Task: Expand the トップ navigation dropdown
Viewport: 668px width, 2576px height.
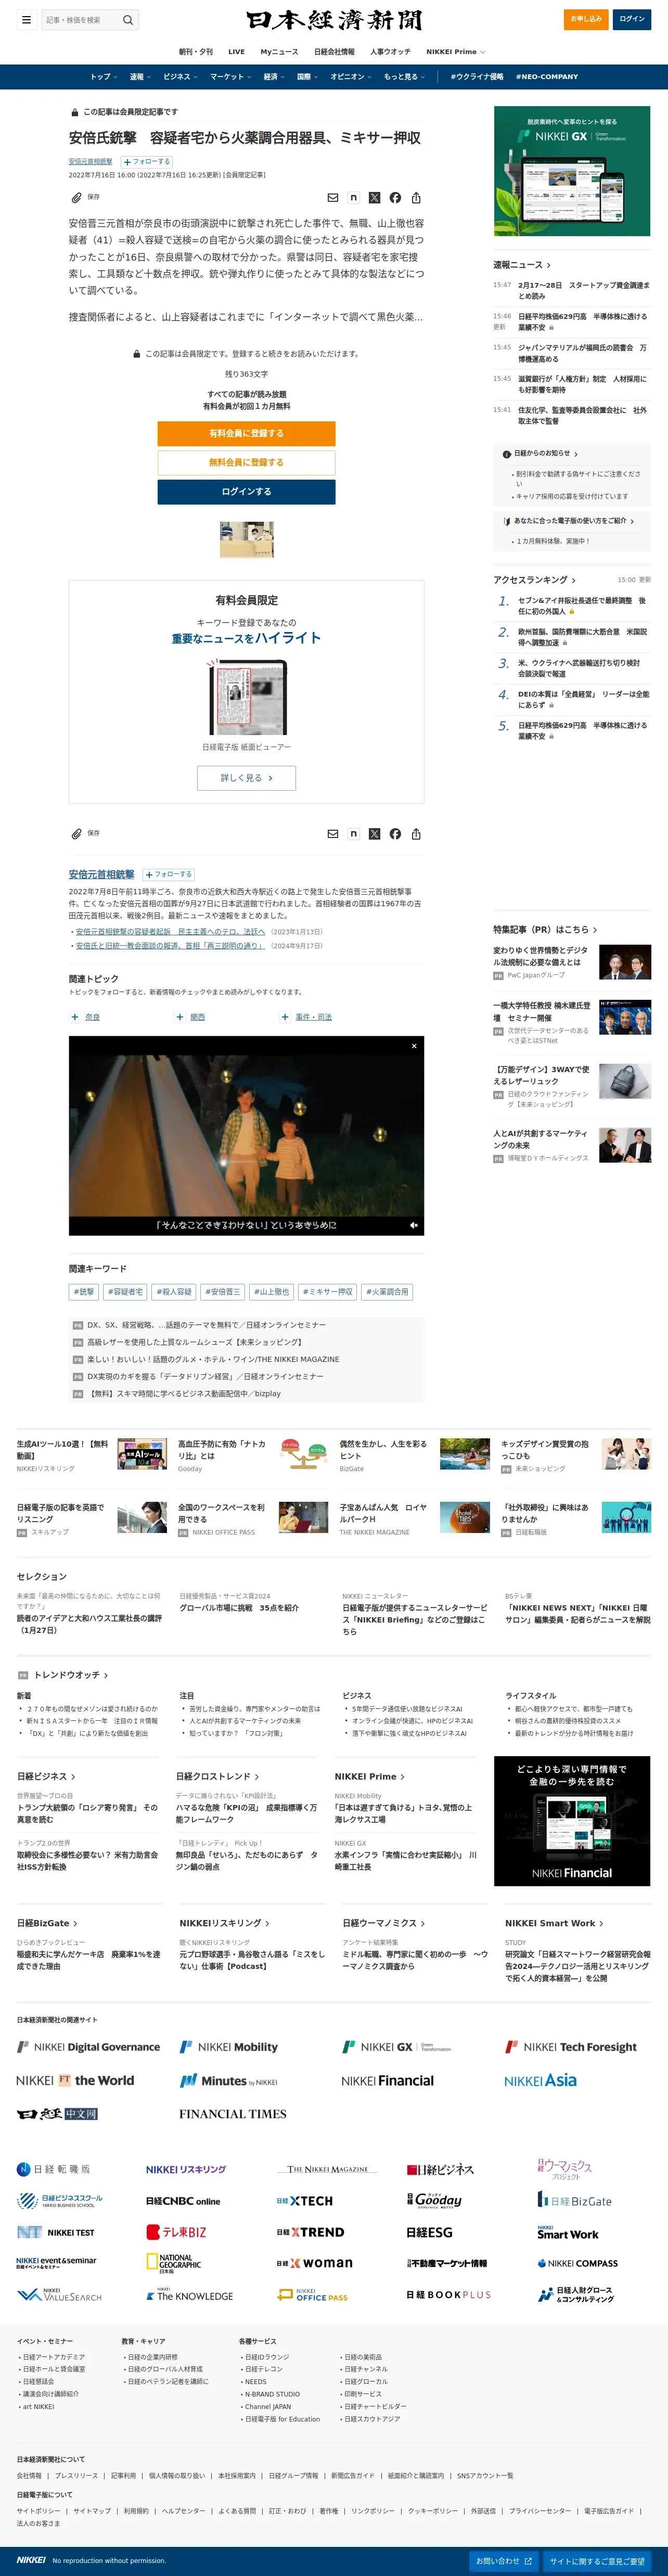Action: pos(103,76)
